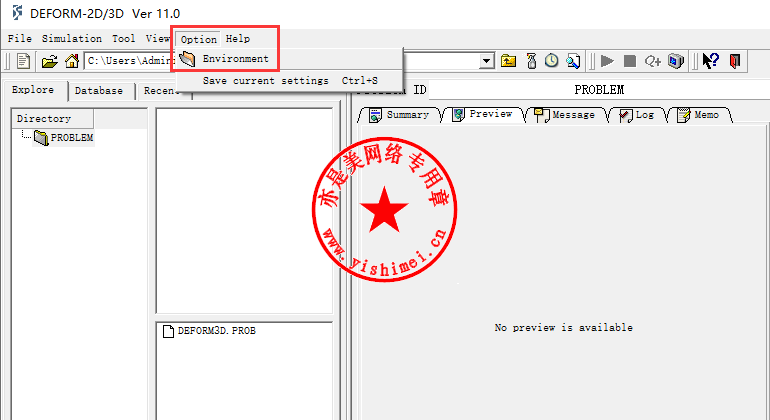Select the PROBLEM folder in directory tree
The image size is (770, 420).
click(70, 138)
